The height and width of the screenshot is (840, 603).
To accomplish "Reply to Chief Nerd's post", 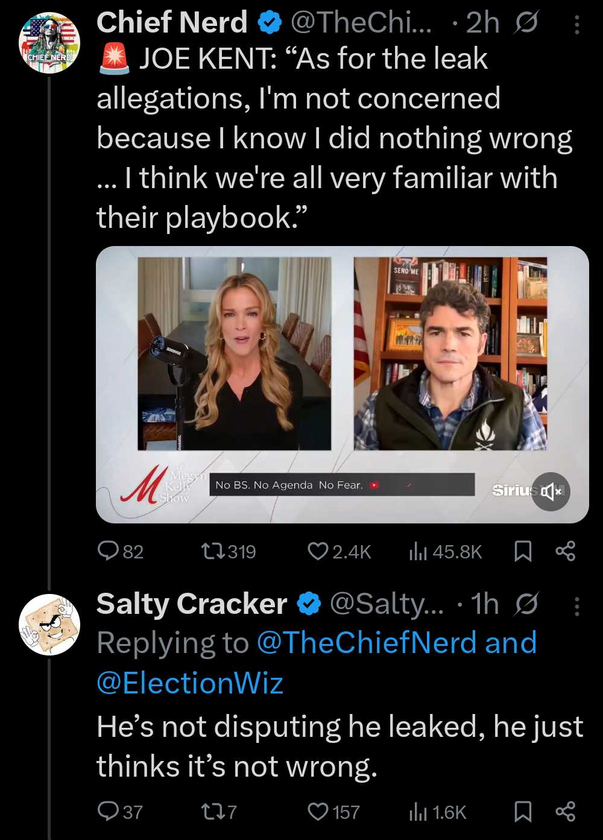I will (108, 551).
